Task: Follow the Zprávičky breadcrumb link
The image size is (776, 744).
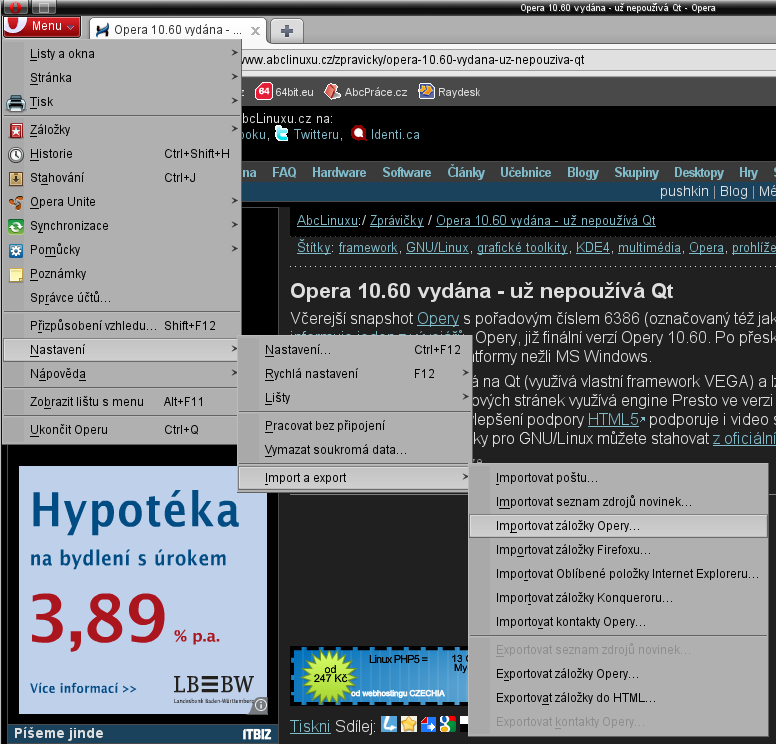Action: click(396, 221)
